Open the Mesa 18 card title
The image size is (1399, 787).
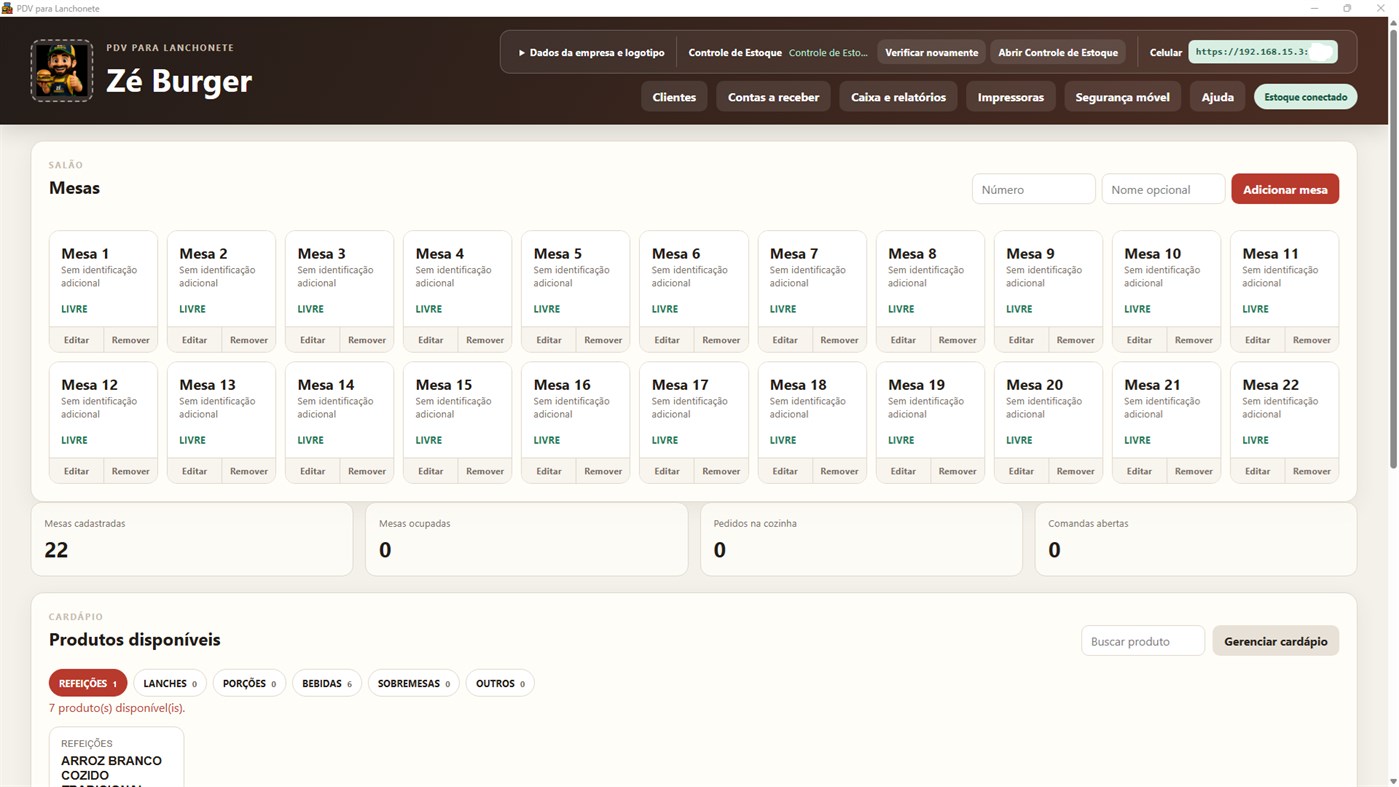click(x=798, y=385)
